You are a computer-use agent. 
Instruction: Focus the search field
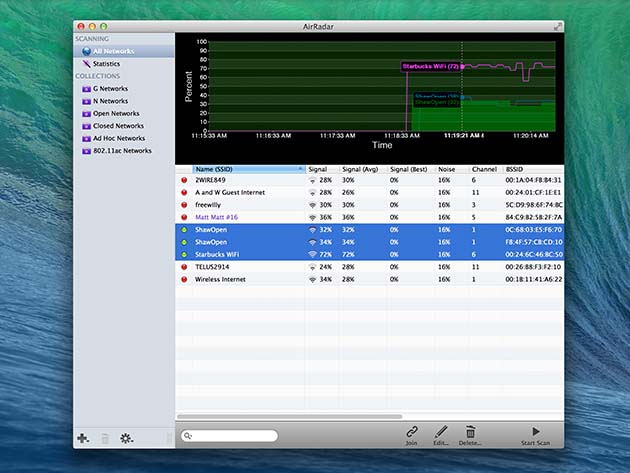point(229,436)
